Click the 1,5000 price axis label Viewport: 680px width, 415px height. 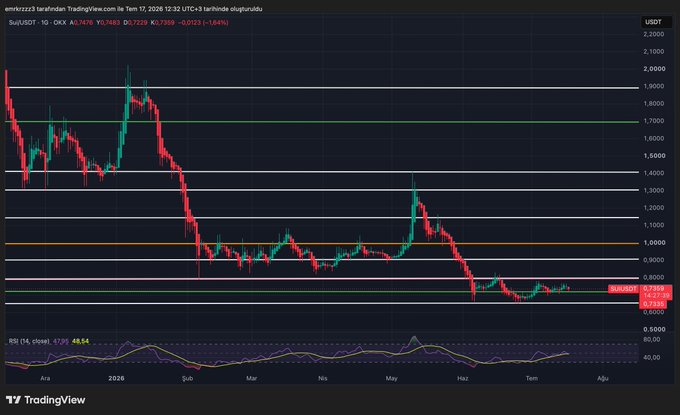click(654, 156)
